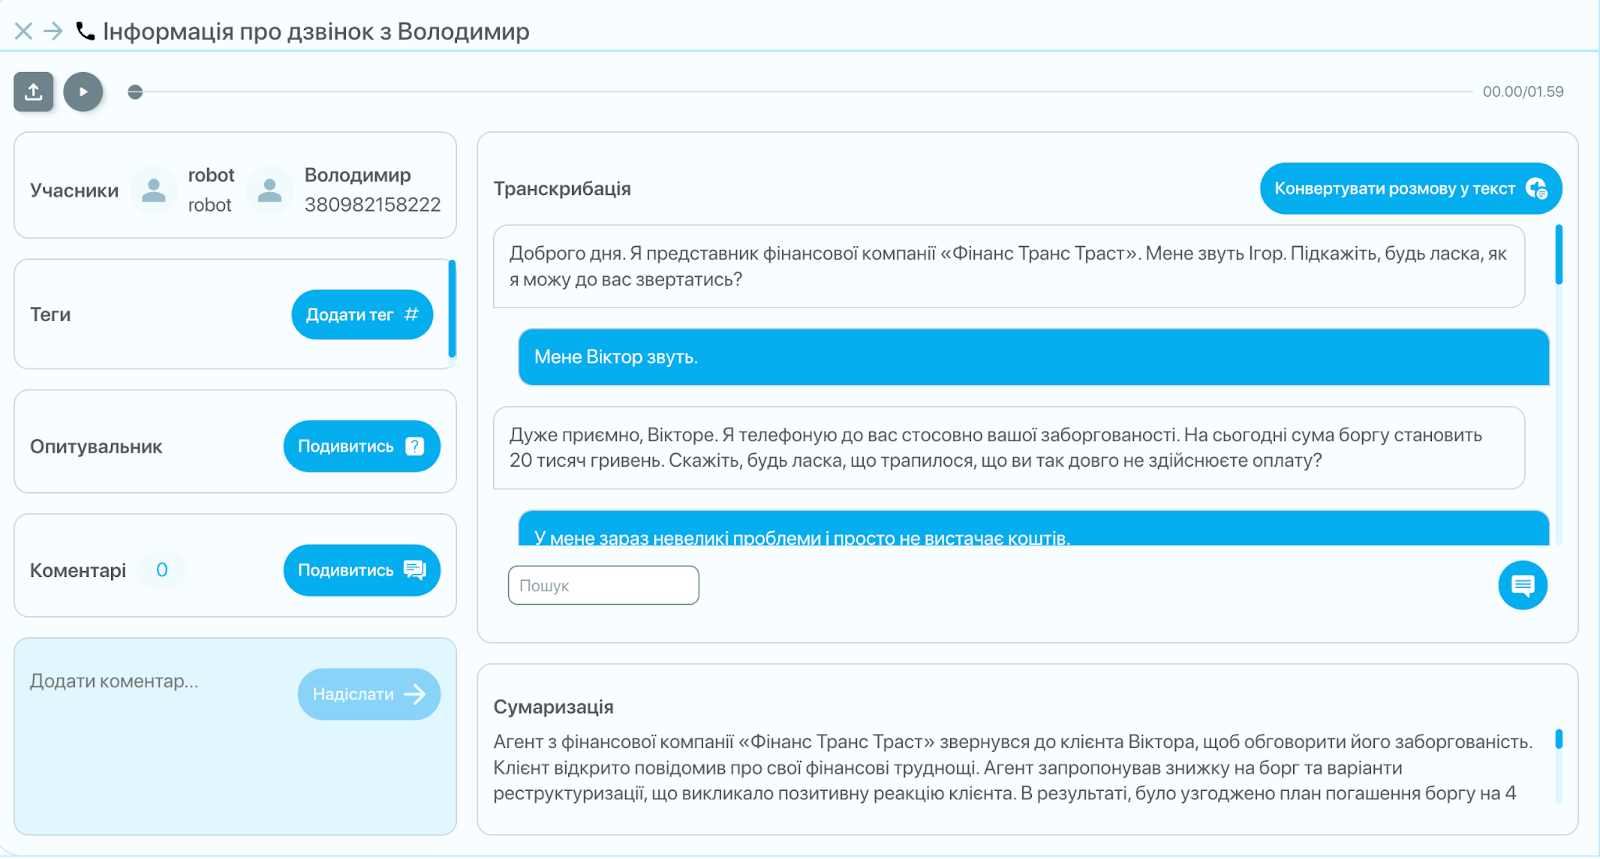Click the Учасники label
The height and width of the screenshot is (859, 1600).
tap(74, 191)
